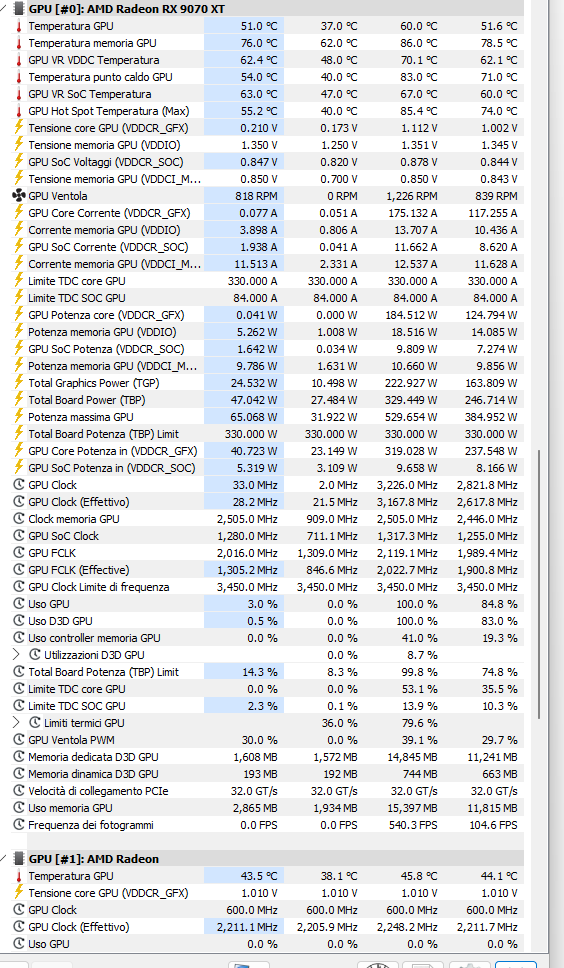
Task: Click thermometer icon of GPU VR SoC Temperatura
Action: [x=19, y=94]
